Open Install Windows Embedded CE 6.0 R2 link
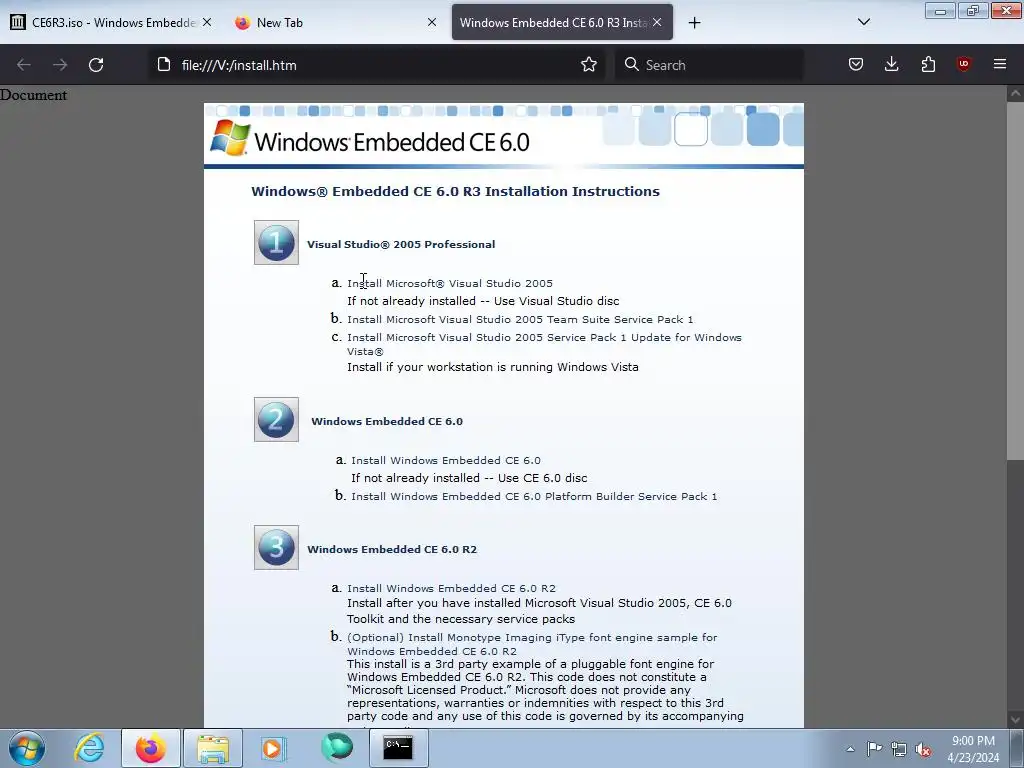 click(451, 588)
